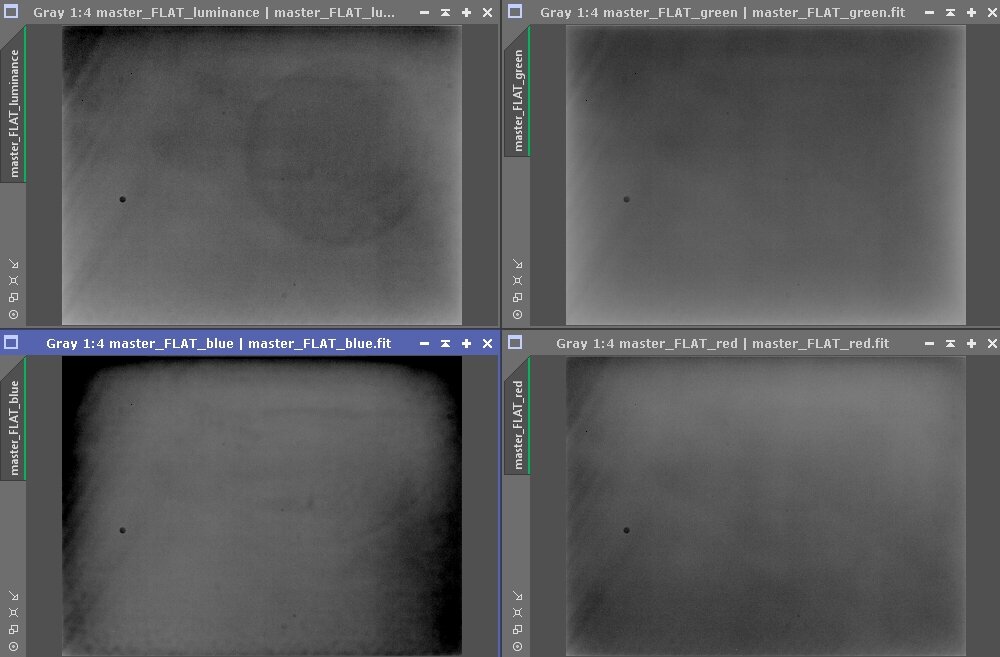Image resolution: width=1000 pixels, height=657 pixels.
Task: Click the dark dust spot in blue flat image
Action: tap(123, 530)
